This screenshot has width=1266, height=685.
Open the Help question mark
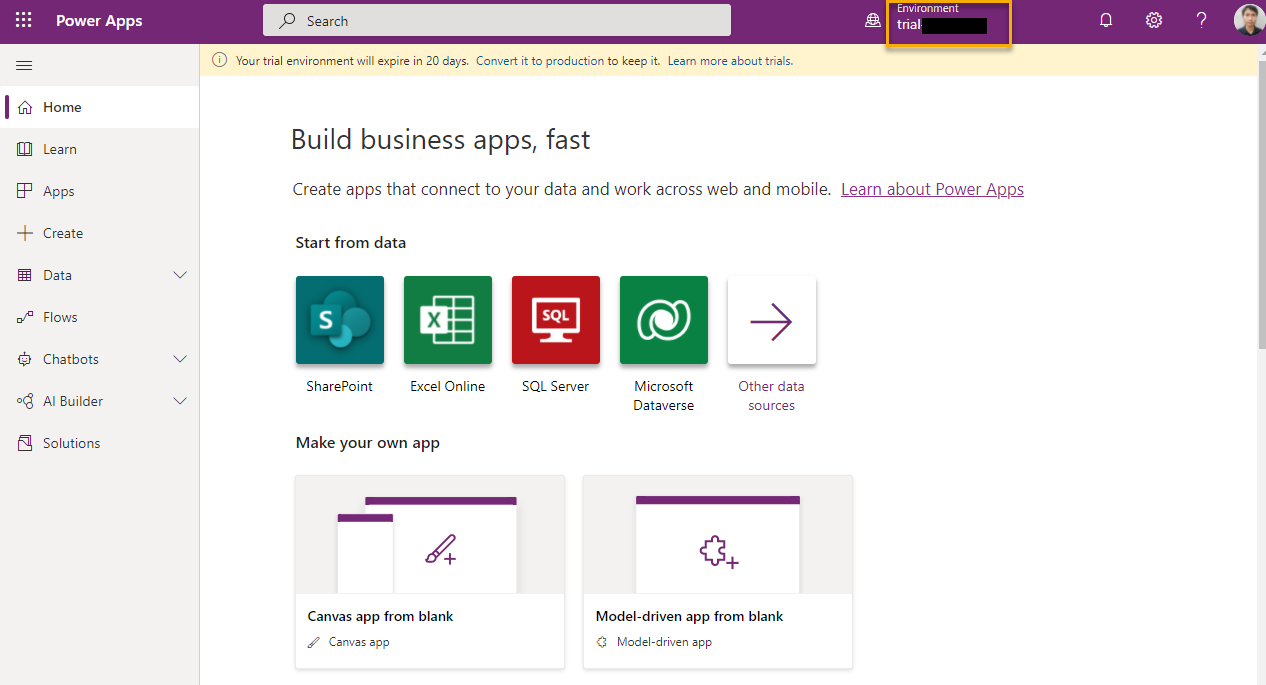(1202, 21)
